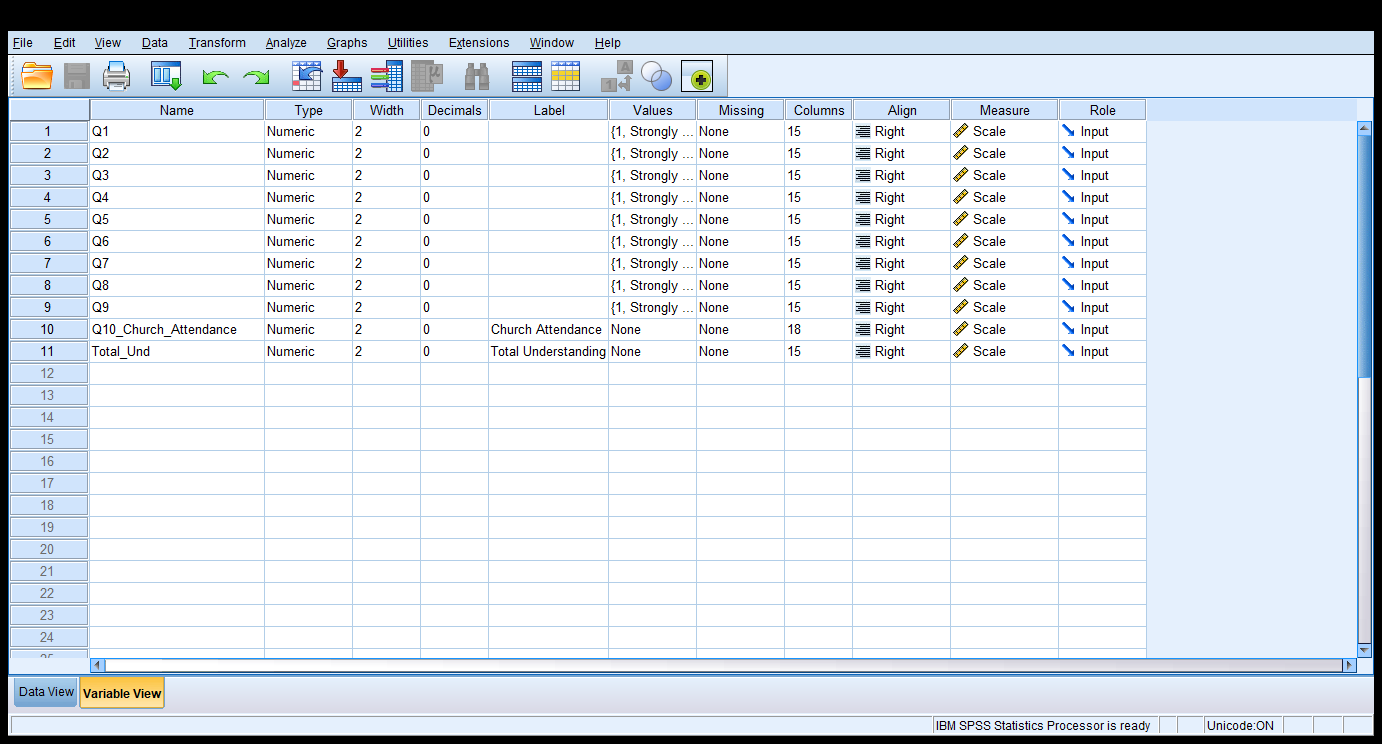Open the Utilities menu
Screen dimensions: 1382x744
(408, 43)
